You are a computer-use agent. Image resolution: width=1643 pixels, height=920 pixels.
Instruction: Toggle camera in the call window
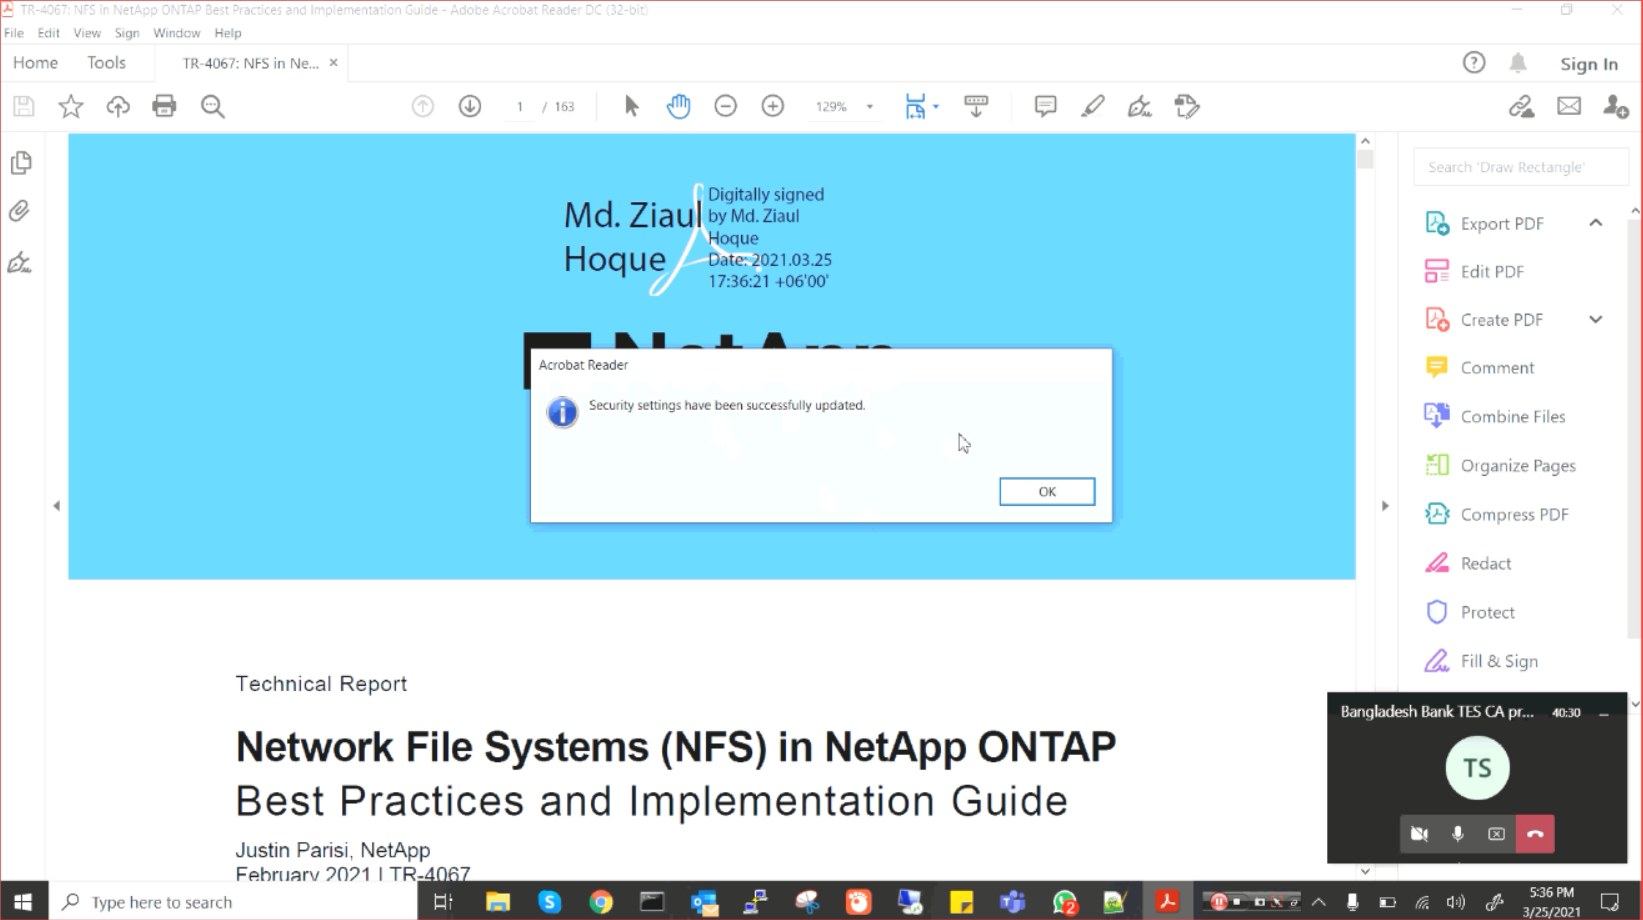pos(1419,834)
